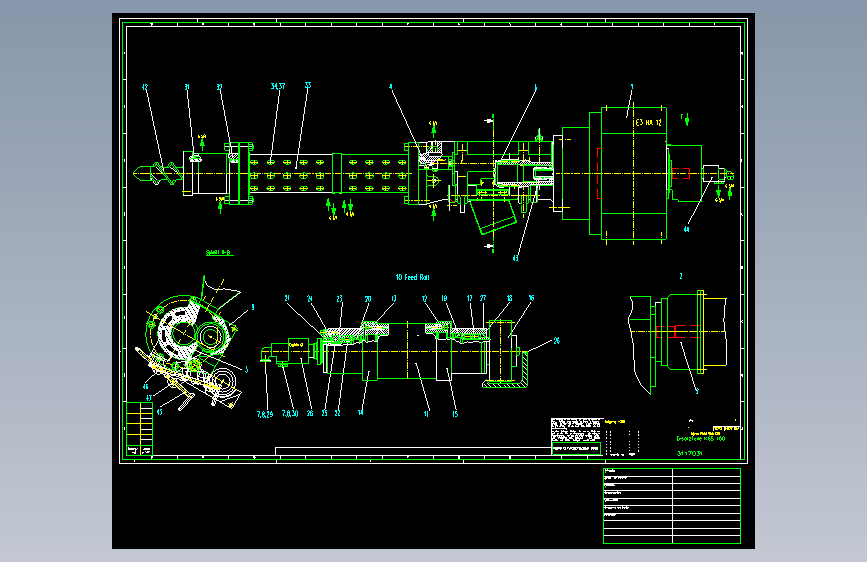Click callout '22' below the feed roll
The image size is (867, 562).
click(x=337, y=413)
